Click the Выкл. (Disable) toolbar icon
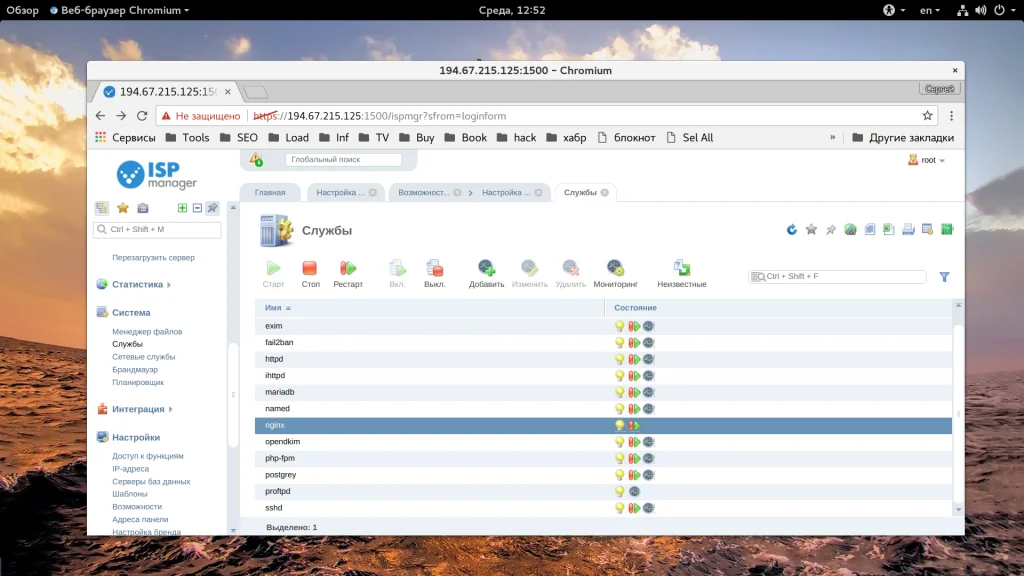Screen dimensions: 1024x576 434,268
